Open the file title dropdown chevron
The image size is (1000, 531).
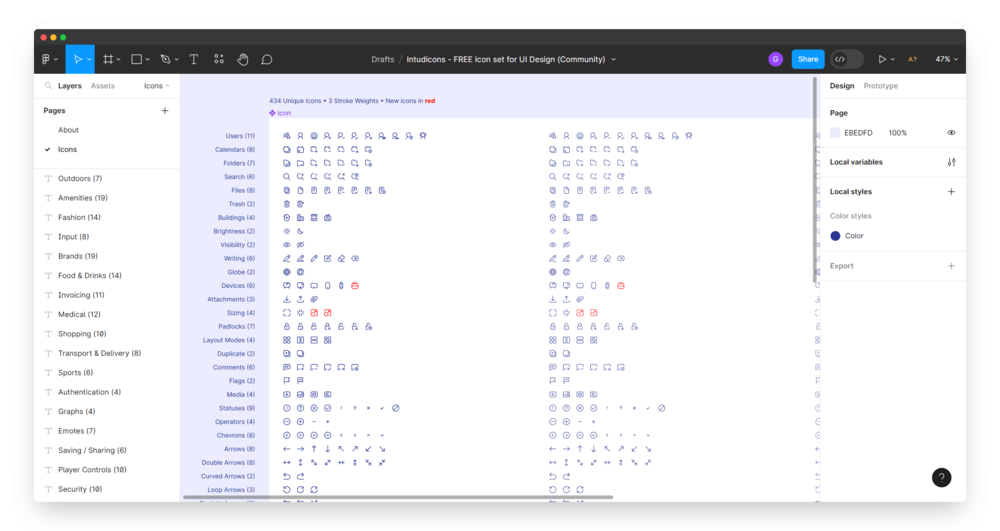click(614, 59)
